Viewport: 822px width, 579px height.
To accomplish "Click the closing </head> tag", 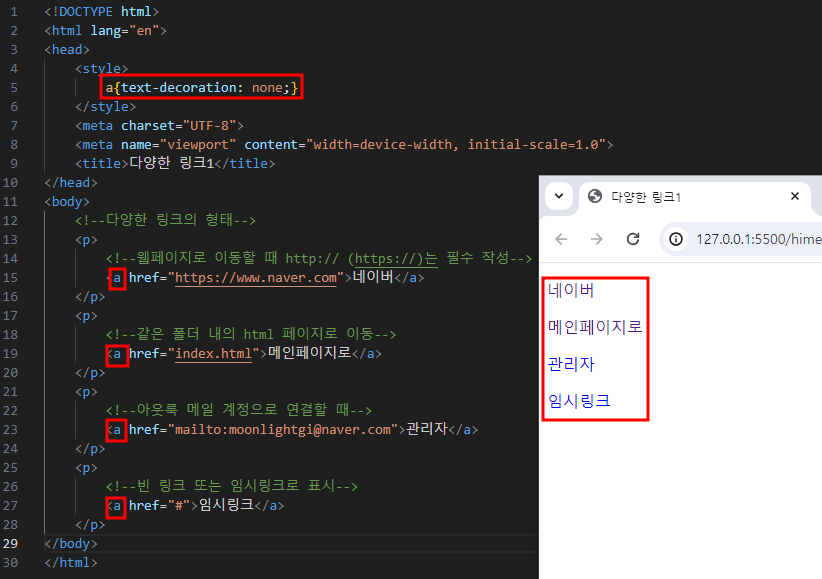I will (71, 183).
